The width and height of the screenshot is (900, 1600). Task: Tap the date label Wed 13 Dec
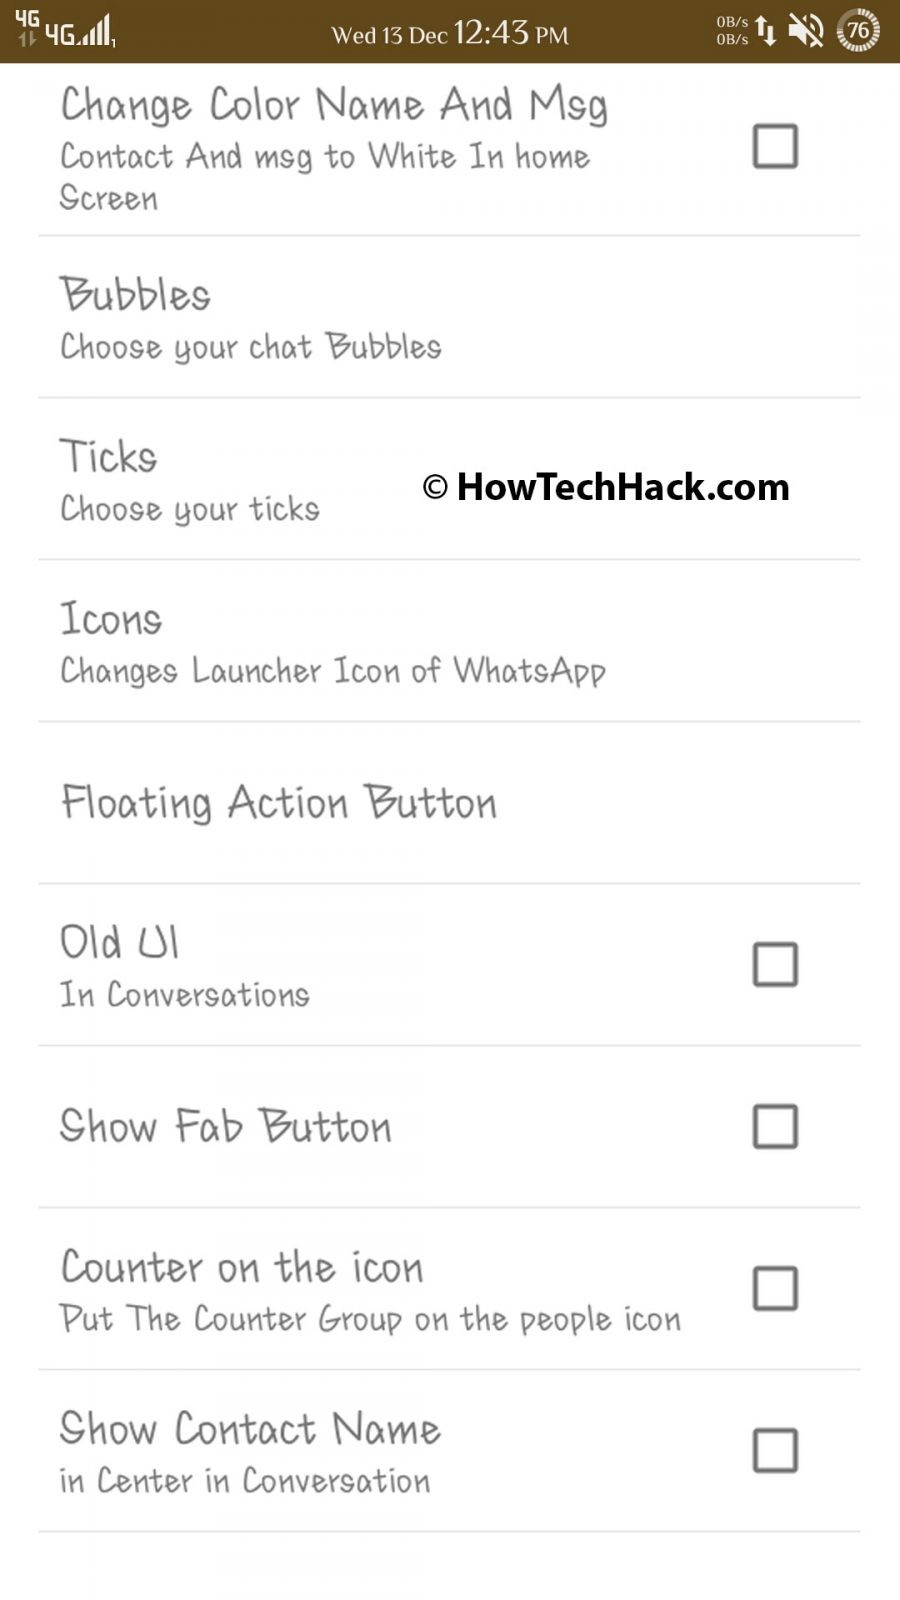[x=390, y=32]
